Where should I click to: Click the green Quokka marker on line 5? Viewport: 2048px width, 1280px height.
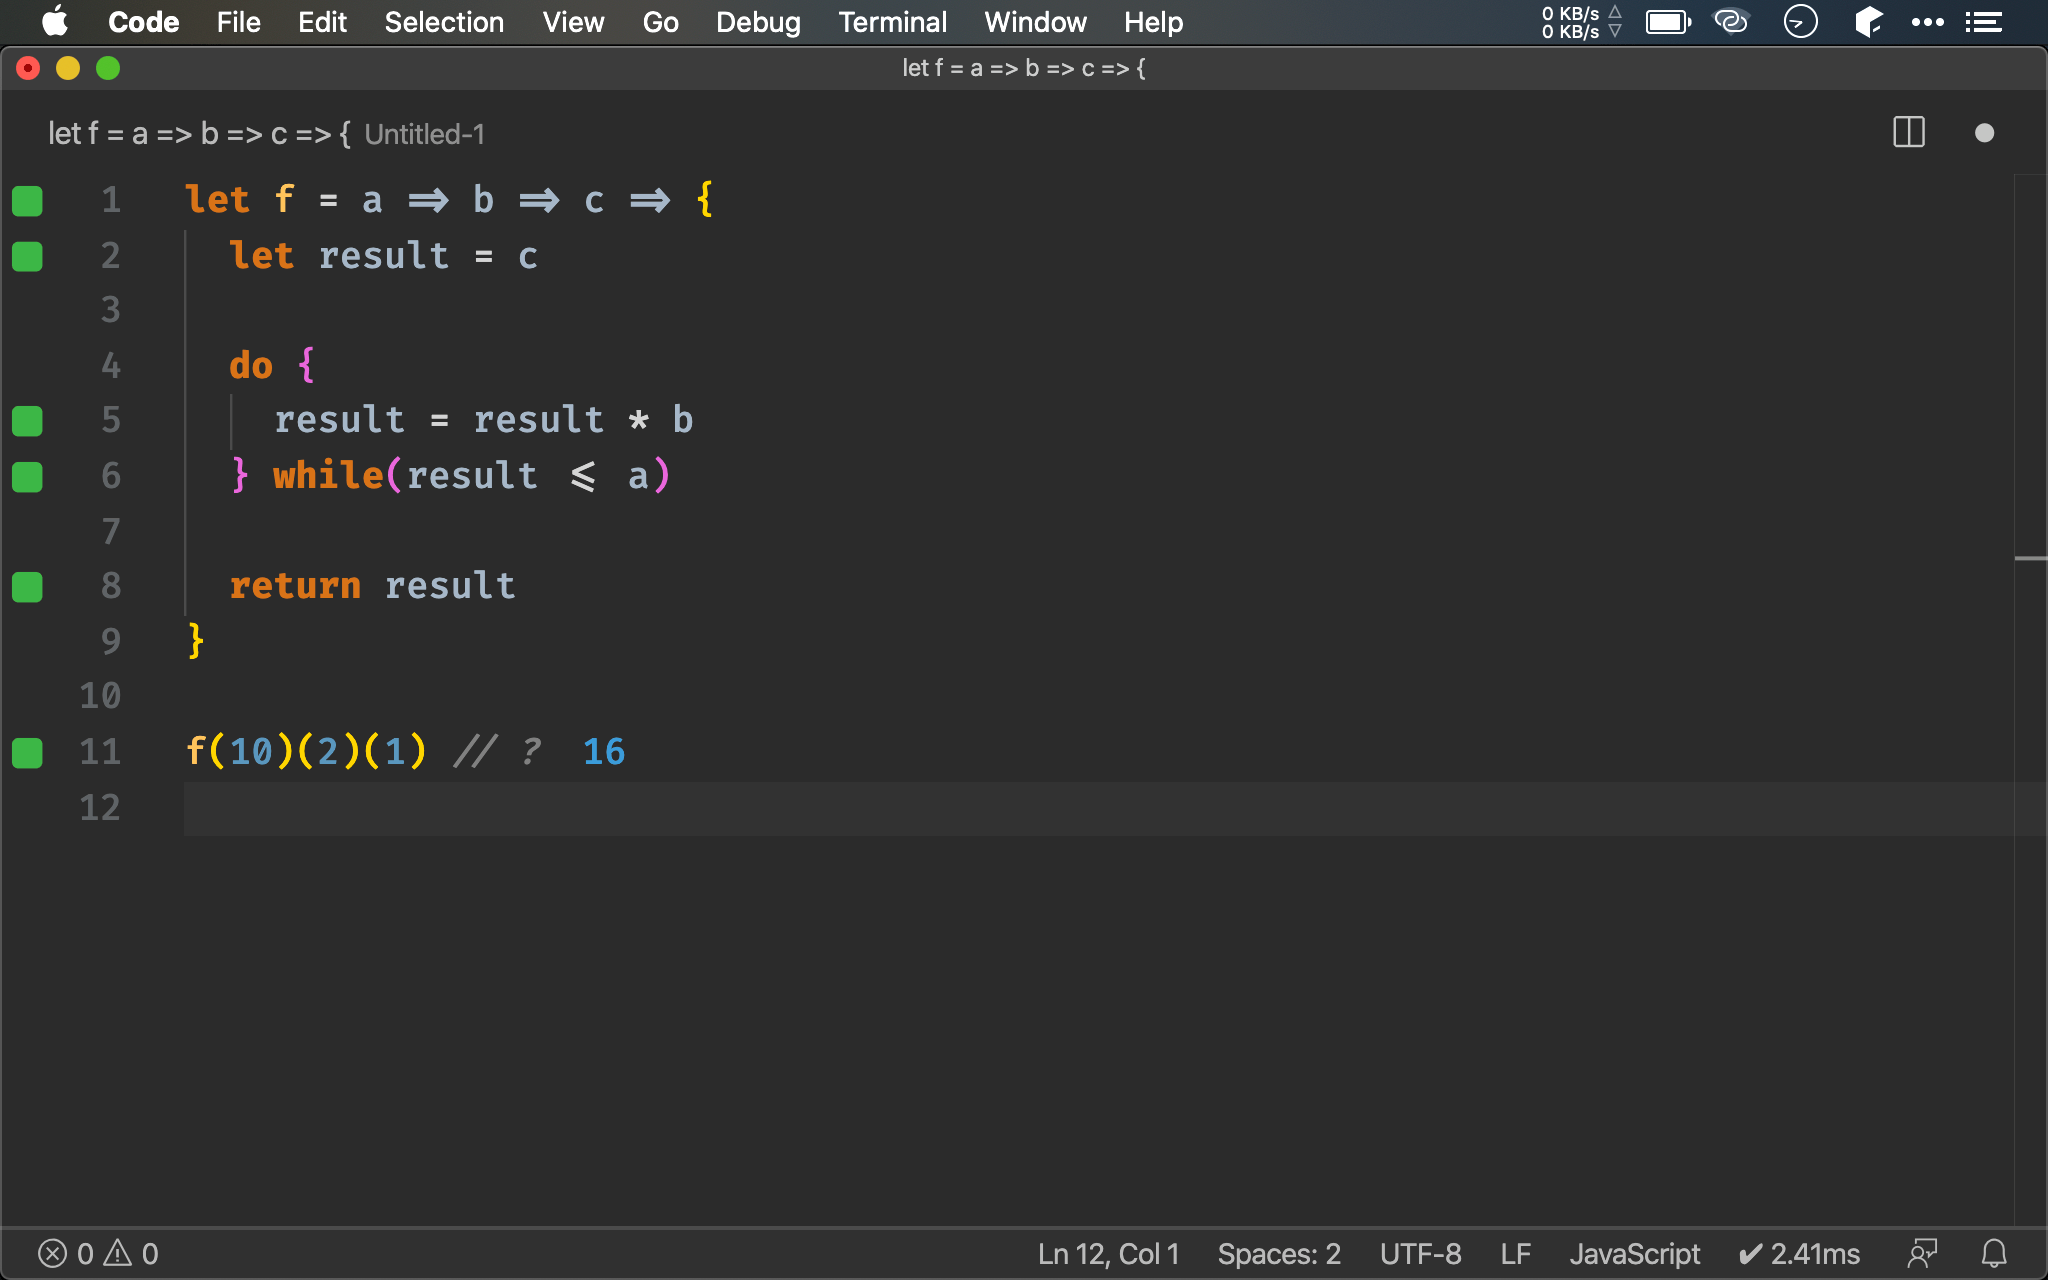(27, 421)
